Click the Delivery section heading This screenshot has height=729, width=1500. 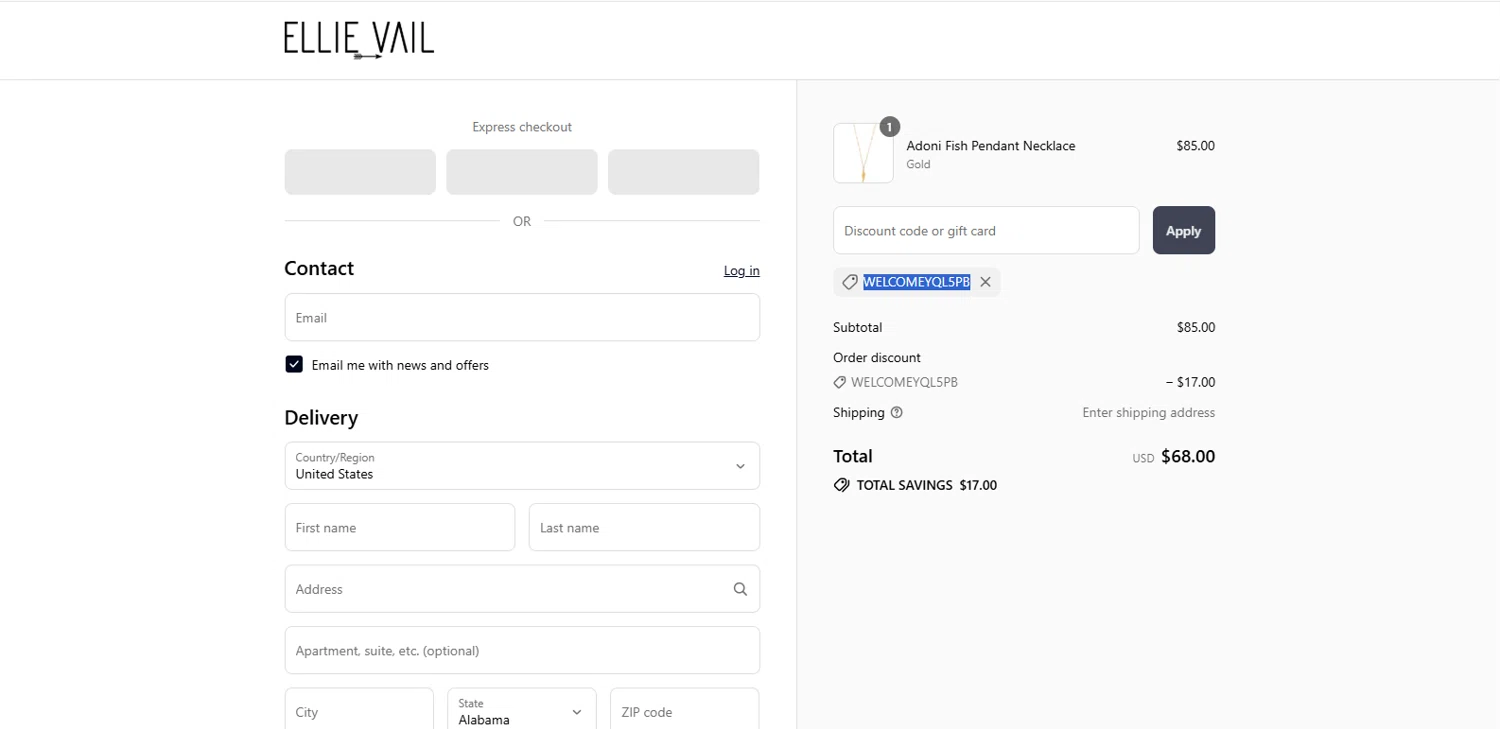tap(321, 418)
